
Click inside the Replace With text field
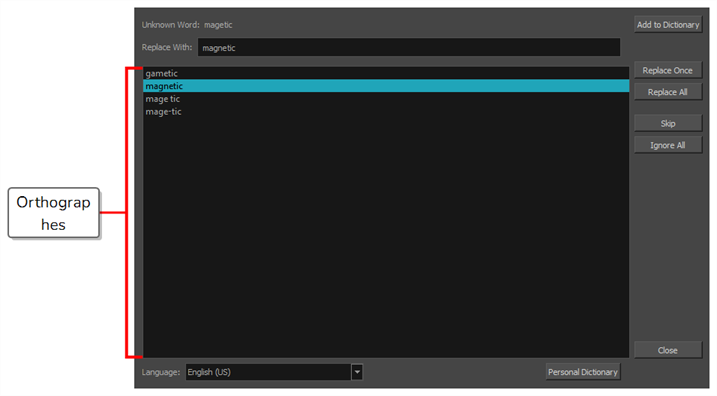click(409, 48)
